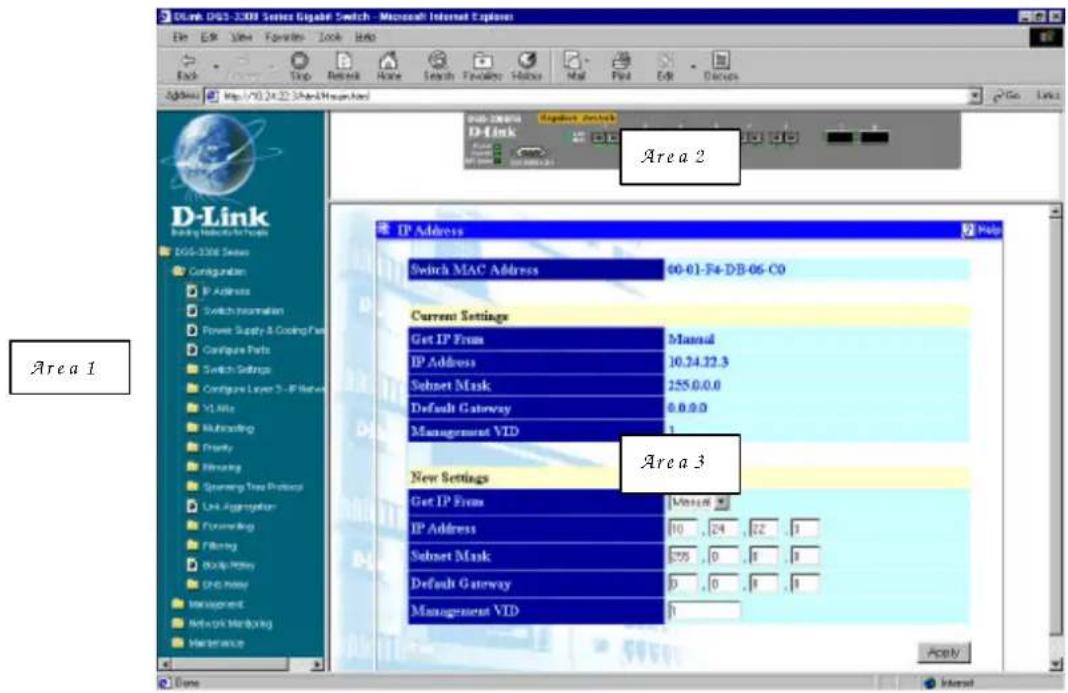Screen dimensions: 1068x693
Task: Open the browser Help menu
Action: [x=365, y=37]
